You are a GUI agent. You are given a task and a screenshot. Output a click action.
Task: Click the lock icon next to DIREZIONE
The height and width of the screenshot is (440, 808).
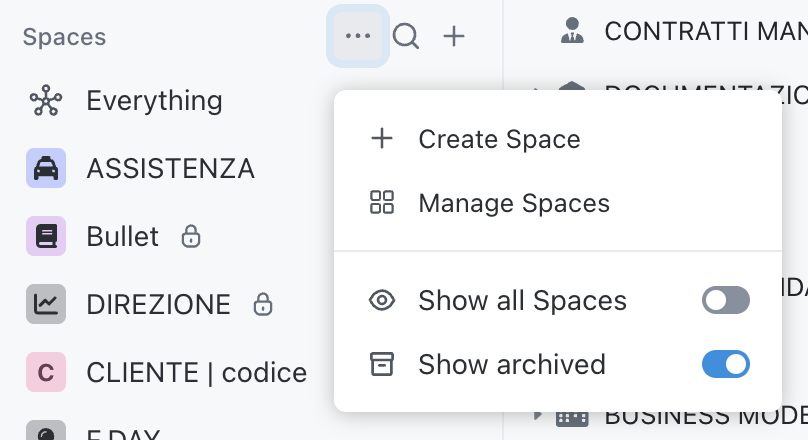tap(263, 304)
